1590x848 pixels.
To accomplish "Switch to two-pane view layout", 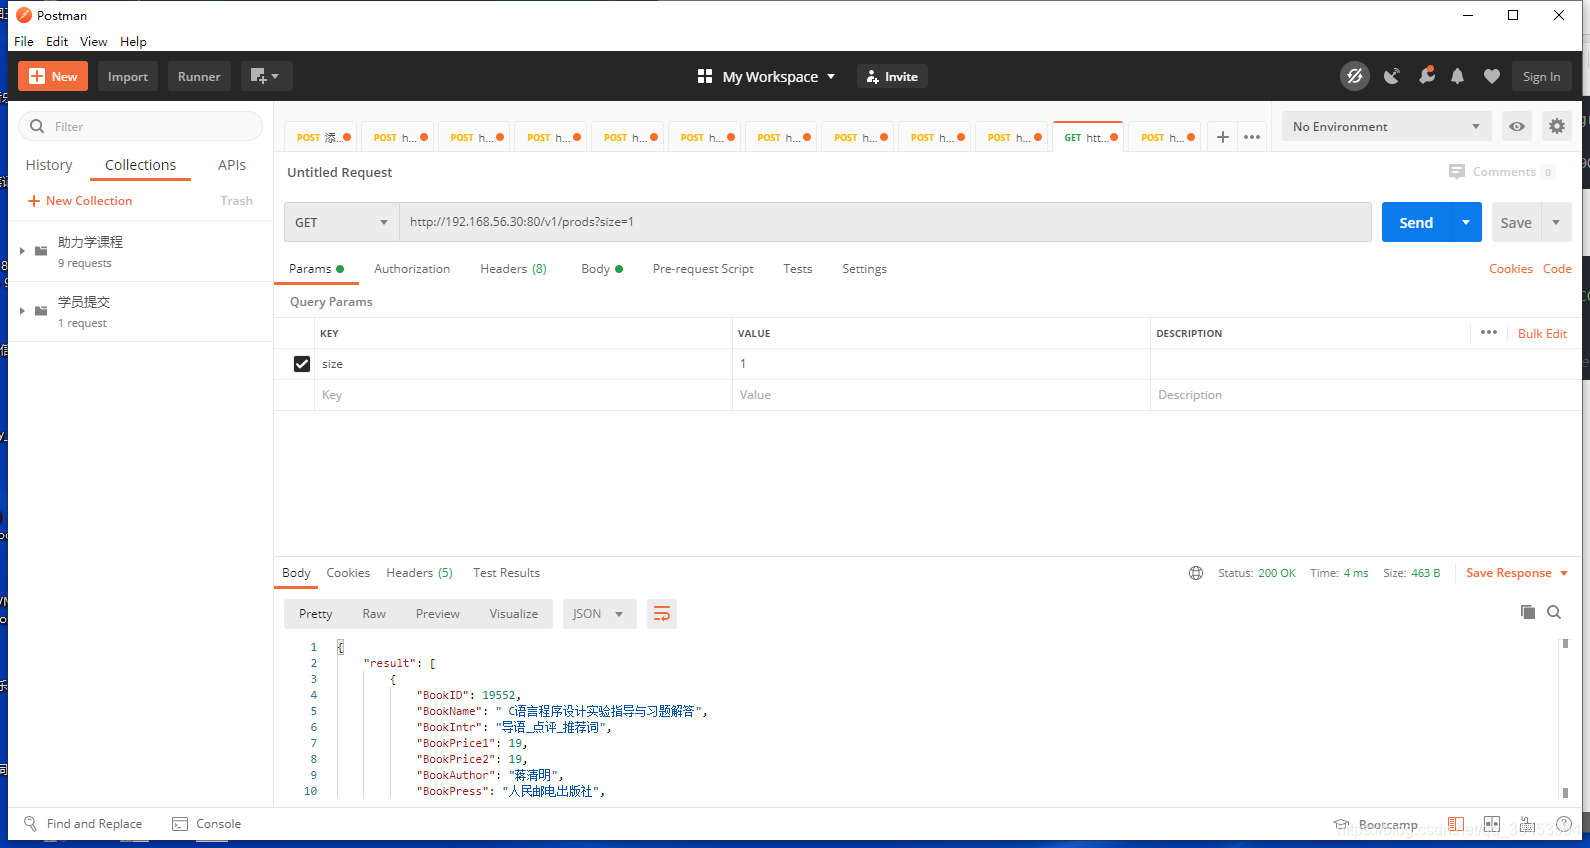I will click(x=1492, y=825).
